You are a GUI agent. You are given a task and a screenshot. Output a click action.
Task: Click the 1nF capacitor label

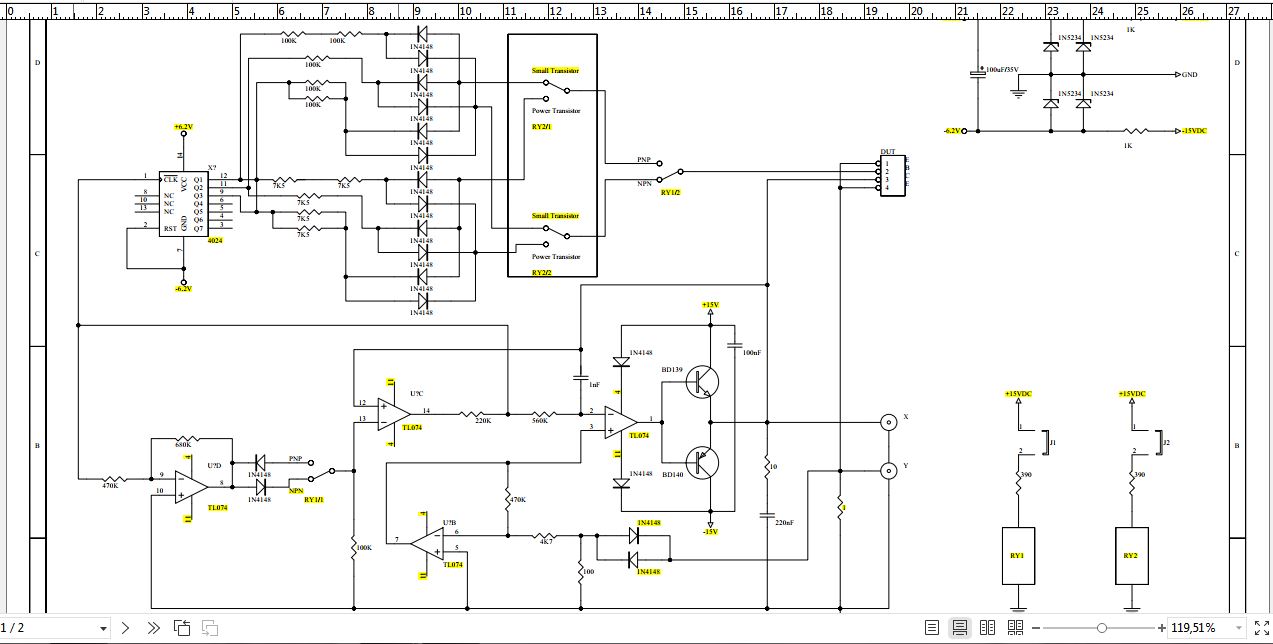(x=594, y=384)
